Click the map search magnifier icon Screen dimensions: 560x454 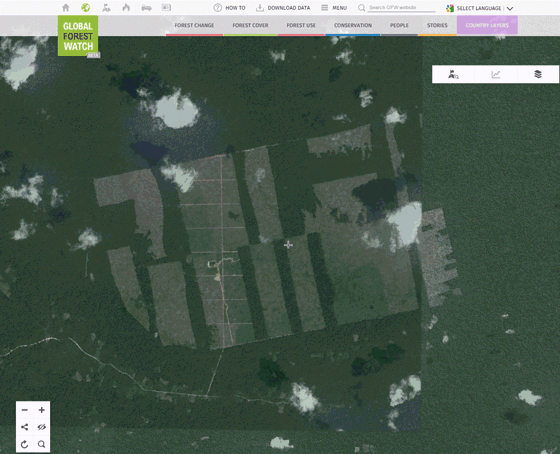click(x=41, y=444)
